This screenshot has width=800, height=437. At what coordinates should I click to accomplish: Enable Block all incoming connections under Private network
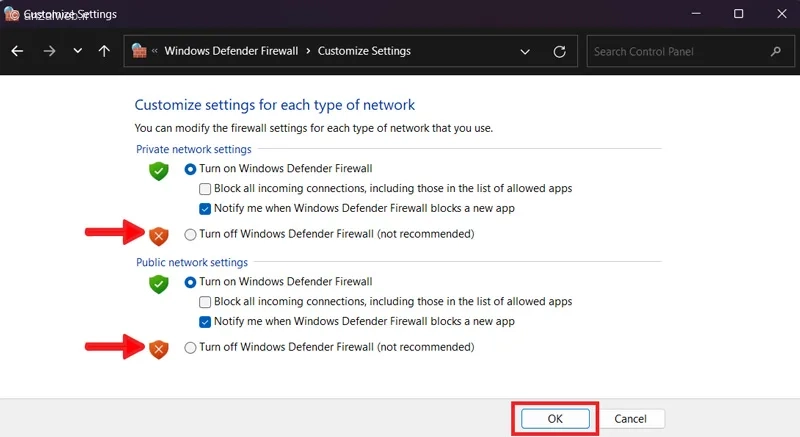click(205, 189)
